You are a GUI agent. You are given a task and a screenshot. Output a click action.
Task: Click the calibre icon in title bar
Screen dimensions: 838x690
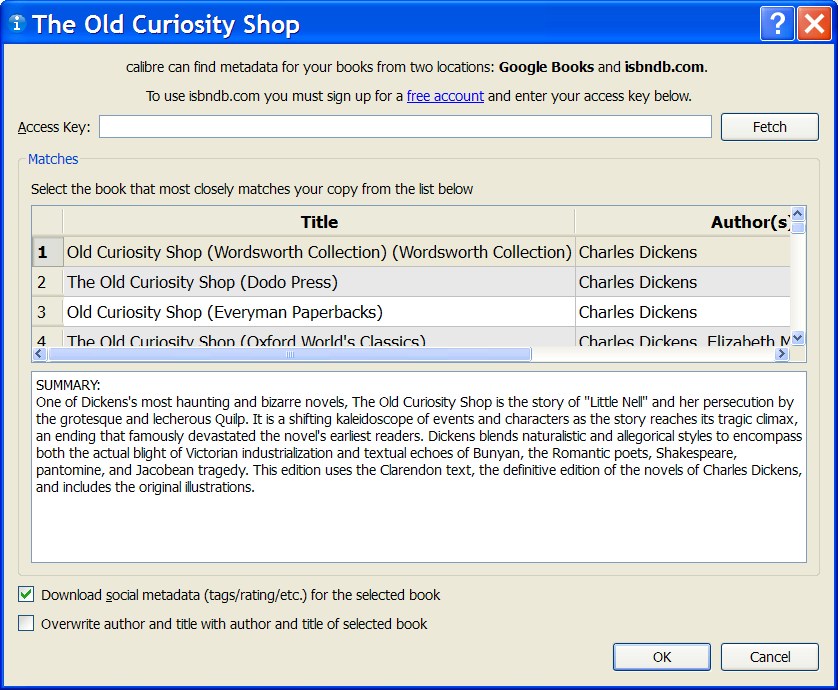(16, 24)
